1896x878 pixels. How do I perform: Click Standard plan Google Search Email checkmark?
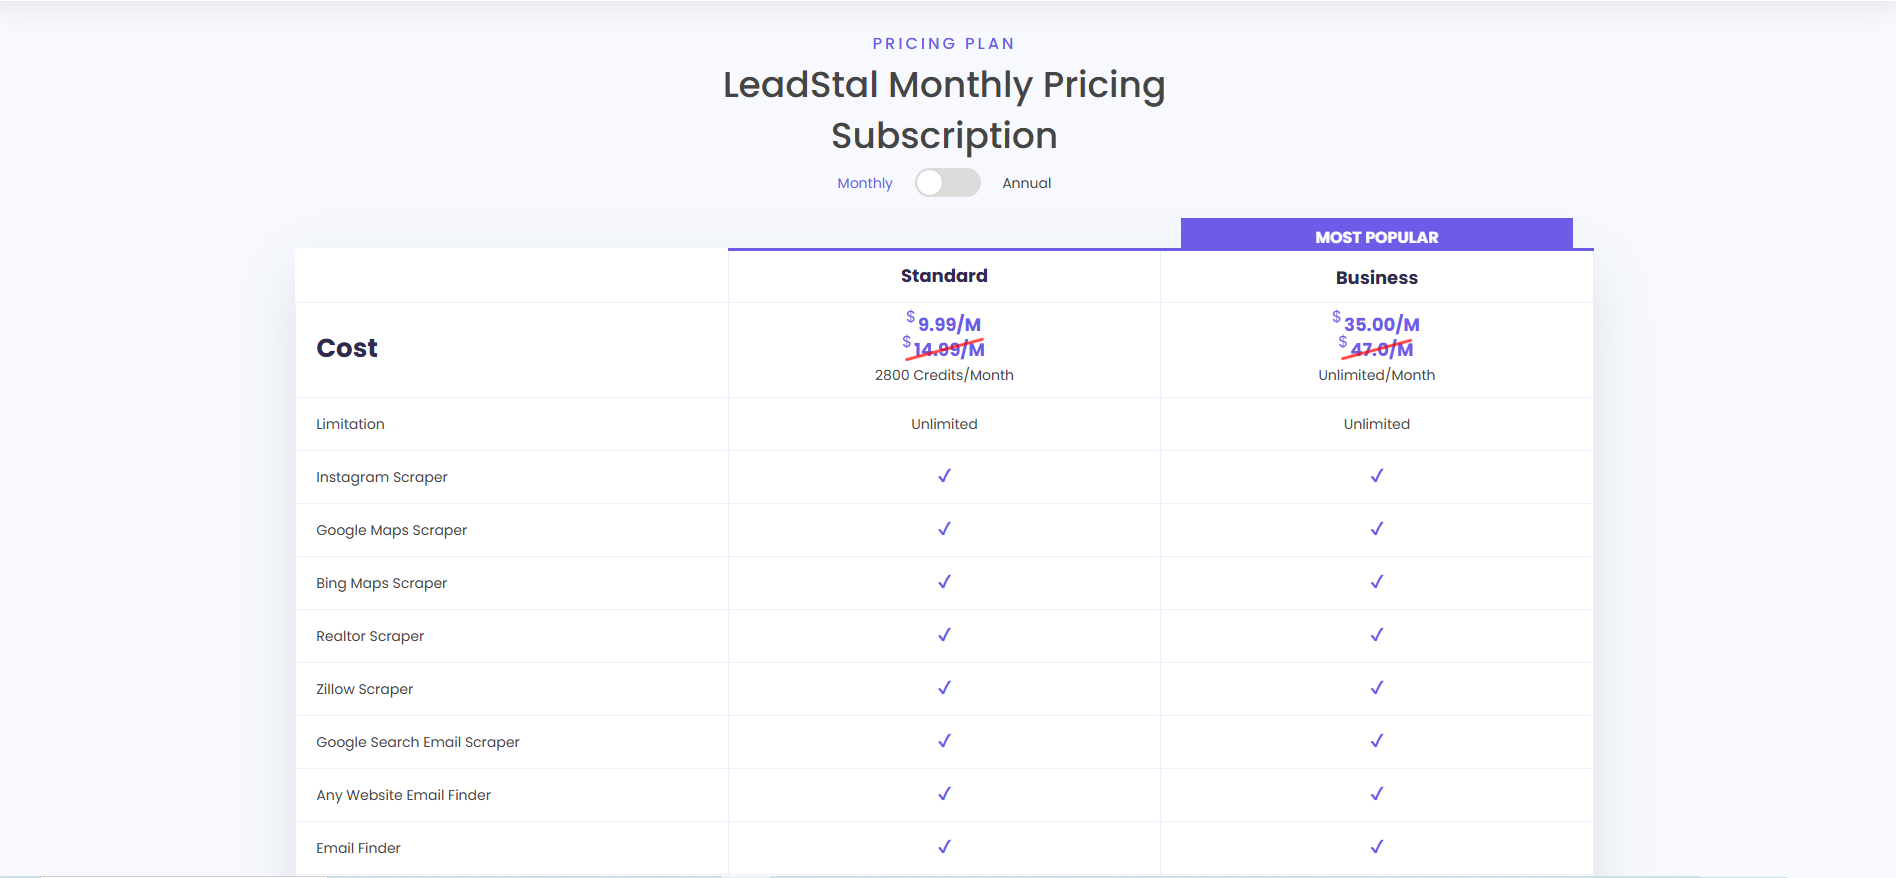pos(944,741)
